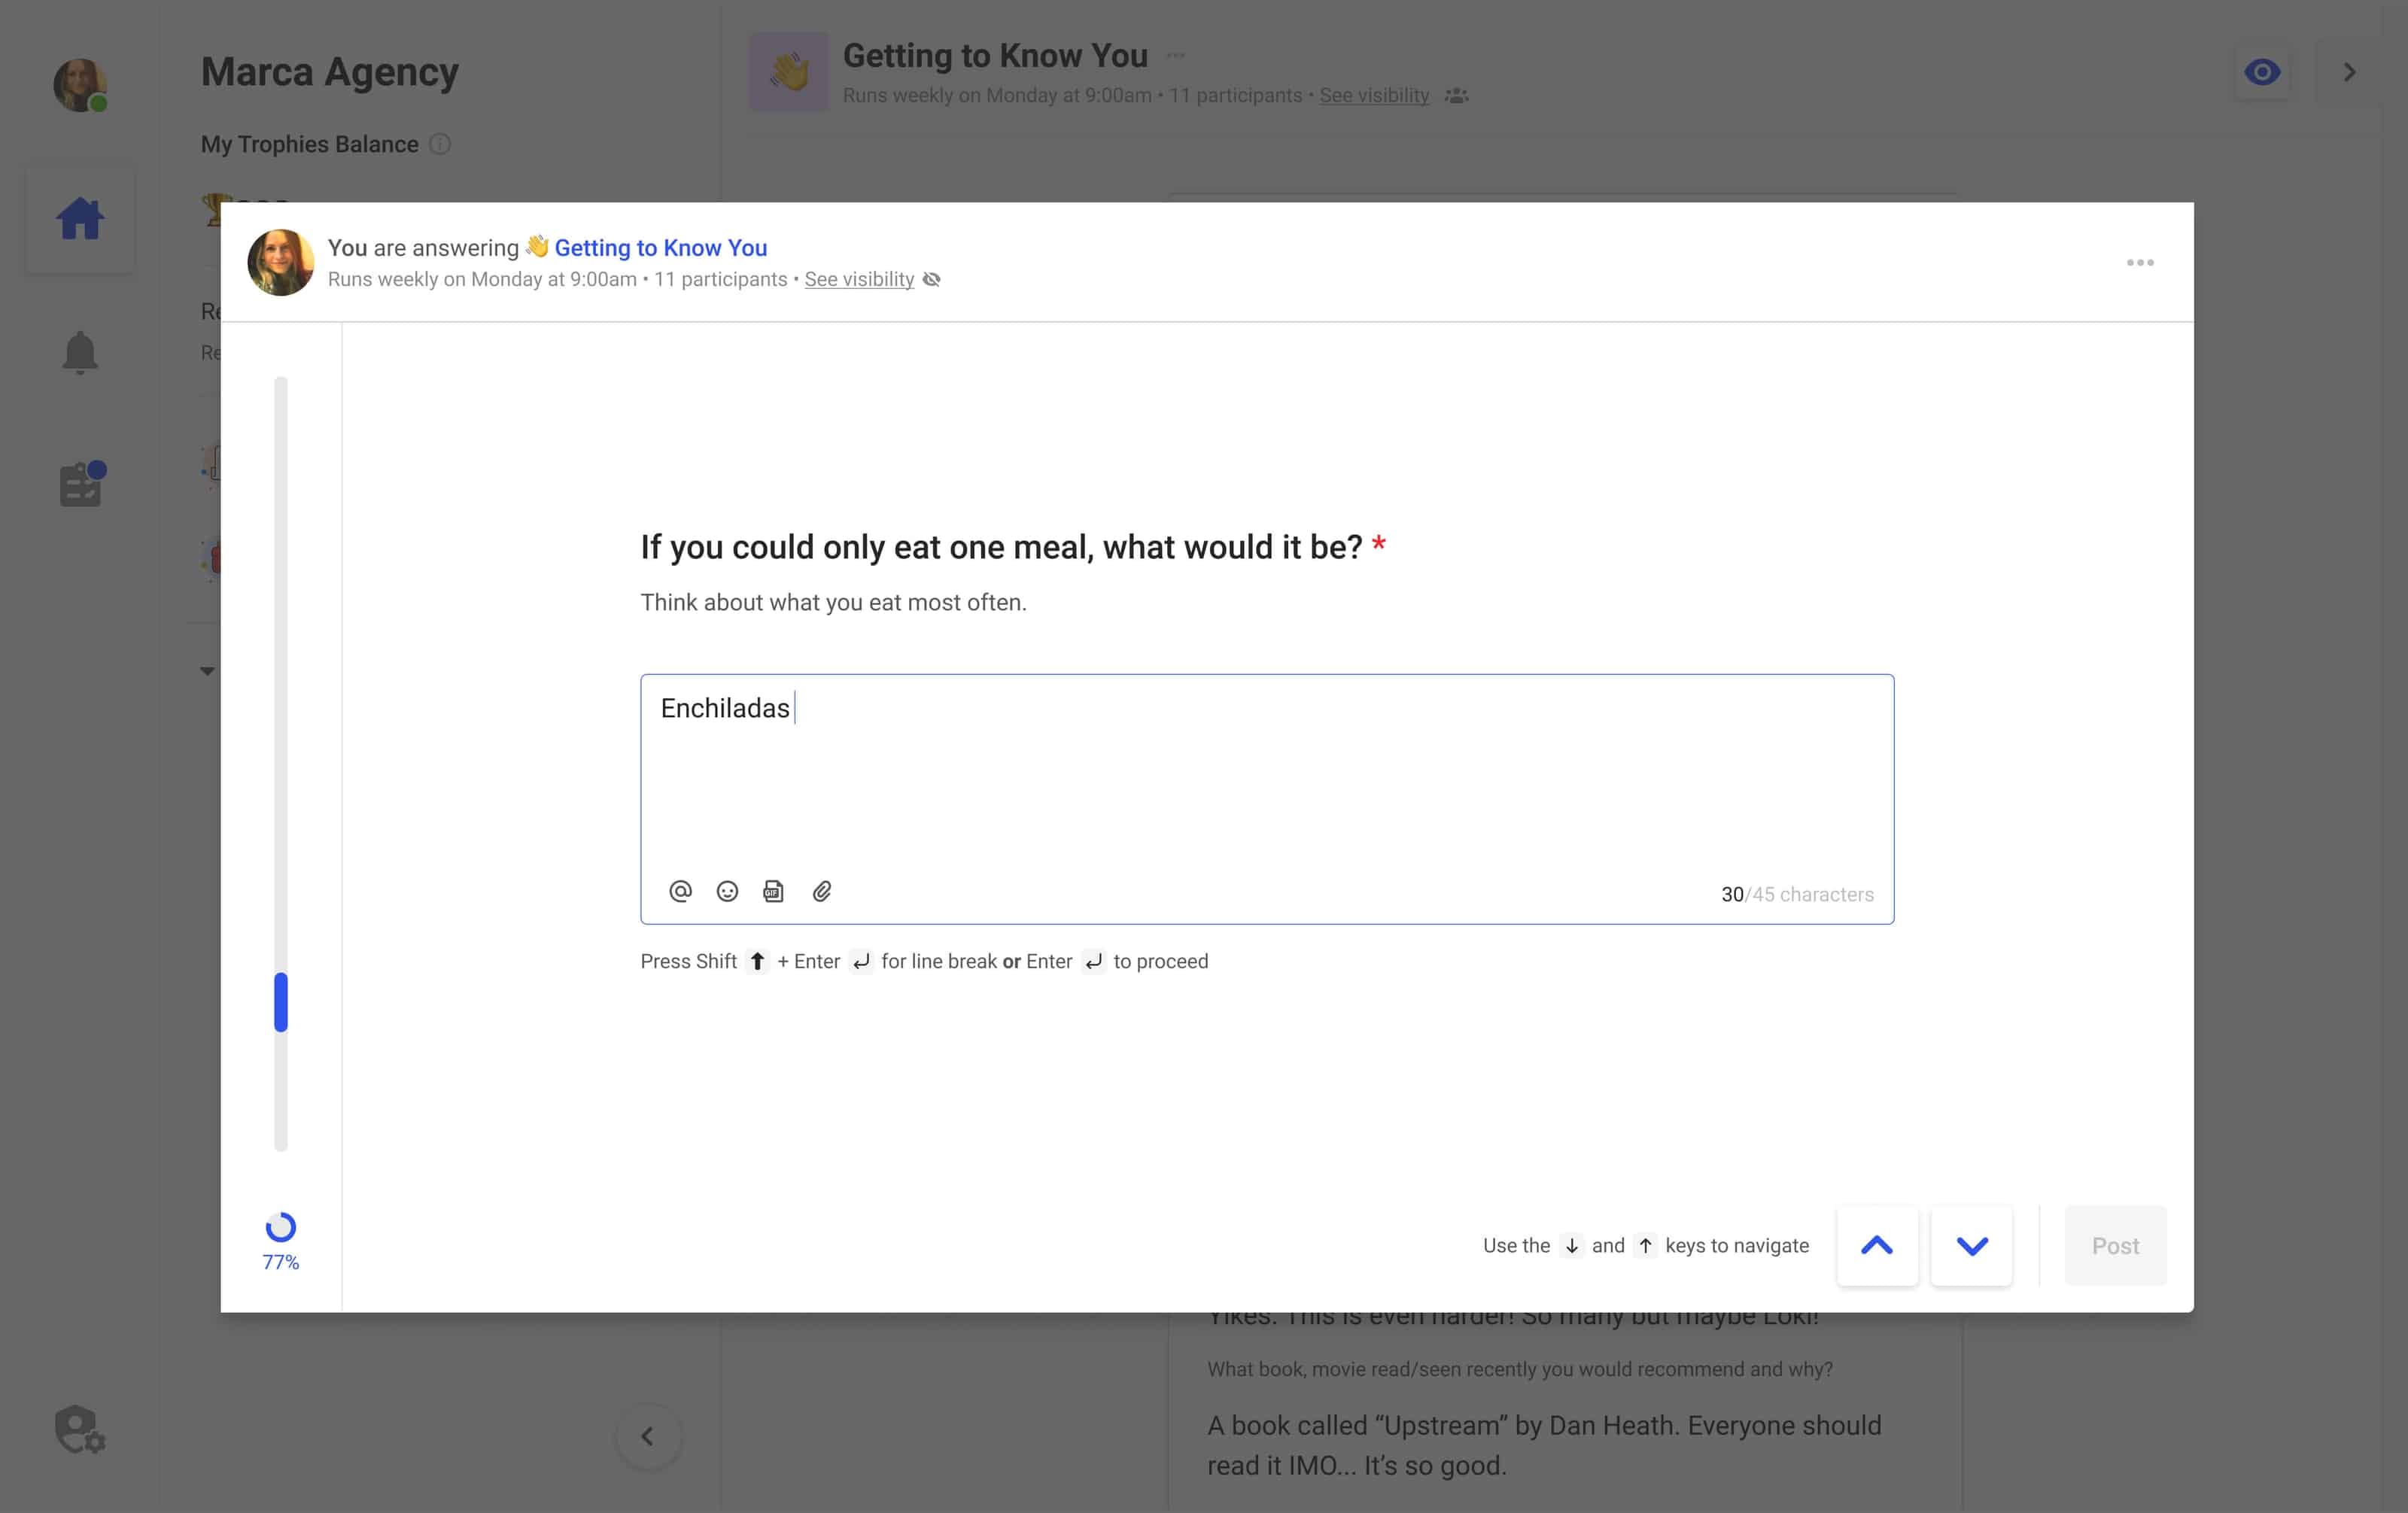2408x1513 pixels.
Task: Click the crossed-eye visibility icon in the dialog header
Action: pyautogui.click(x=931, y=280)
